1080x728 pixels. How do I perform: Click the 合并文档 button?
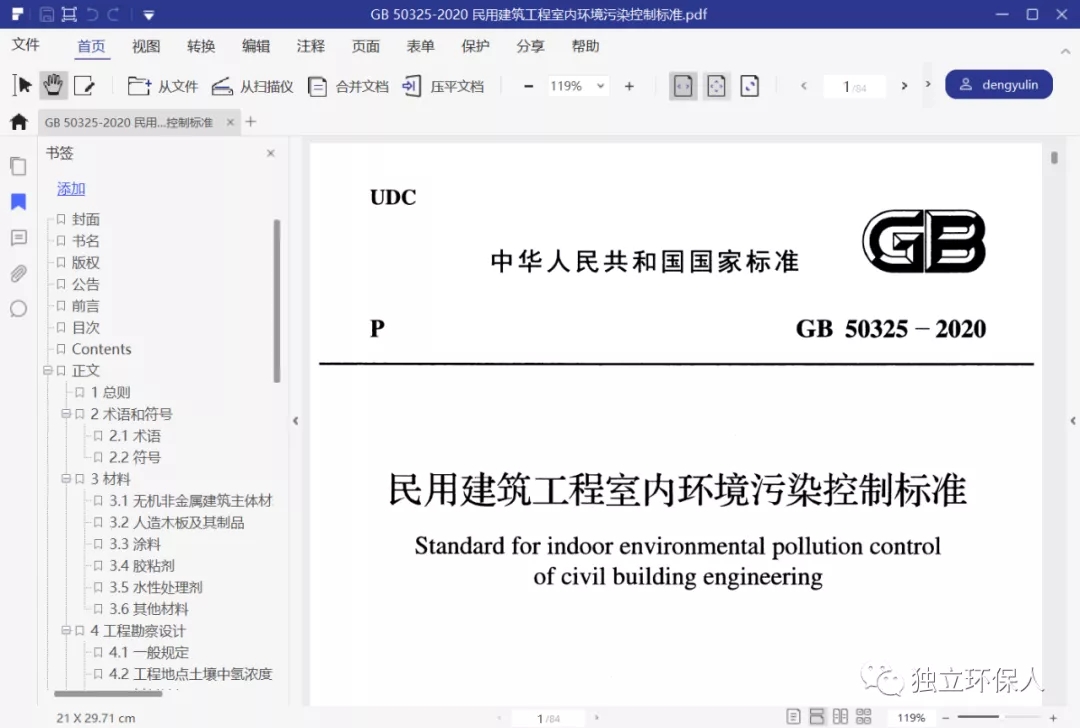coord(349,86)
